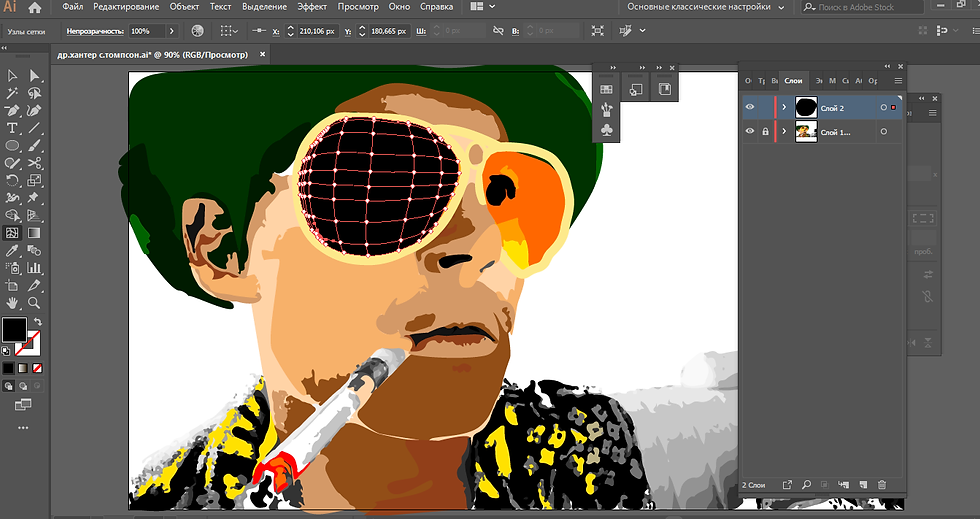The image size is (980, 519).
Task: Open Layers panel hamburger menu
Action: [x=898, y=81]
